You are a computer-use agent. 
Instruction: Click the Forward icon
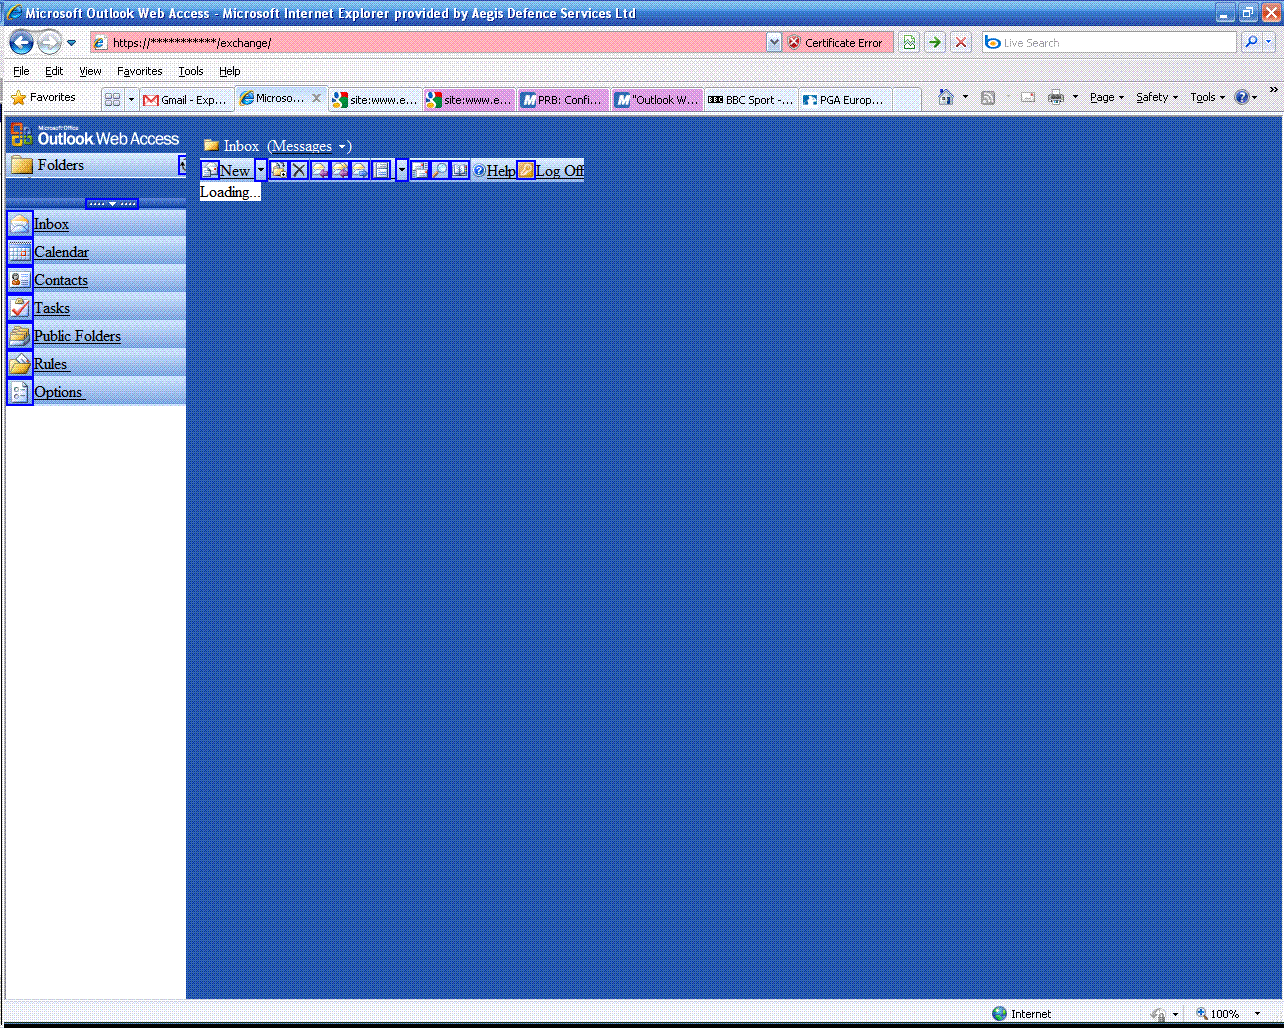pyautogui.click(x=360, y=170)
